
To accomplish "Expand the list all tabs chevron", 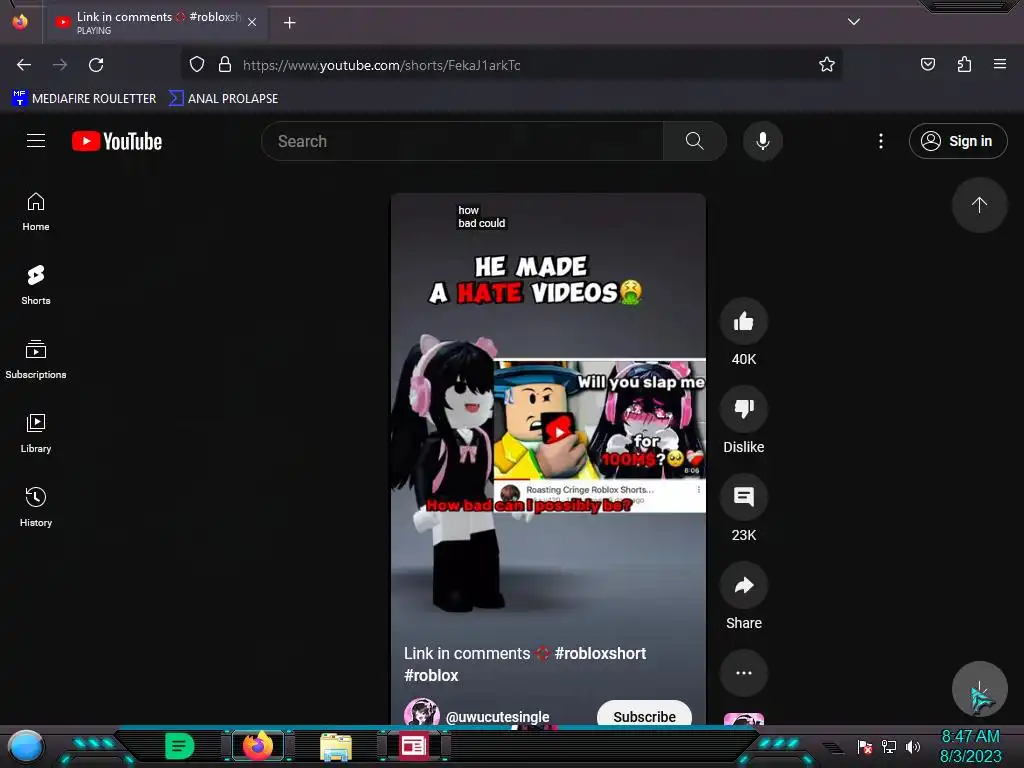I will pos(854,22).
